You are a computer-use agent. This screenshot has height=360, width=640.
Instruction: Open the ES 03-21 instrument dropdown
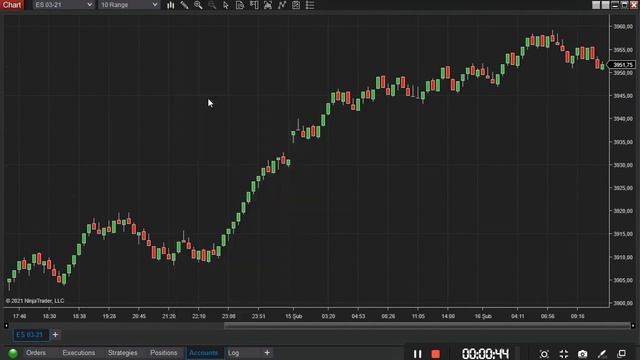63,5
